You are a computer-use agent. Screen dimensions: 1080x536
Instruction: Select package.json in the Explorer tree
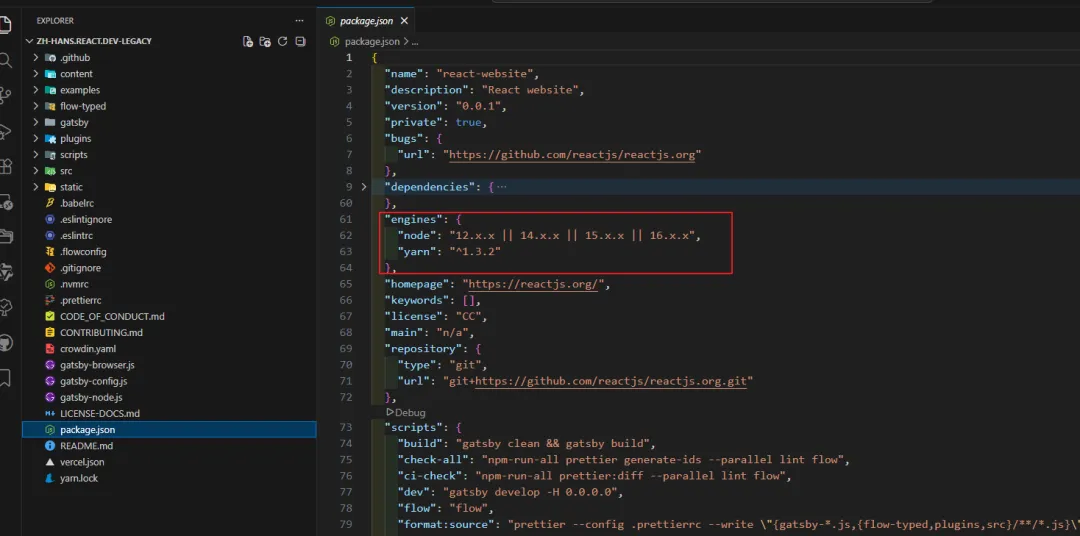coord(169,430)
